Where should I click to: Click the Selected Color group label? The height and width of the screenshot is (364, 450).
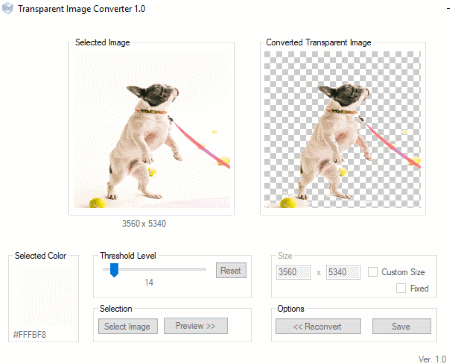point(40,256)
